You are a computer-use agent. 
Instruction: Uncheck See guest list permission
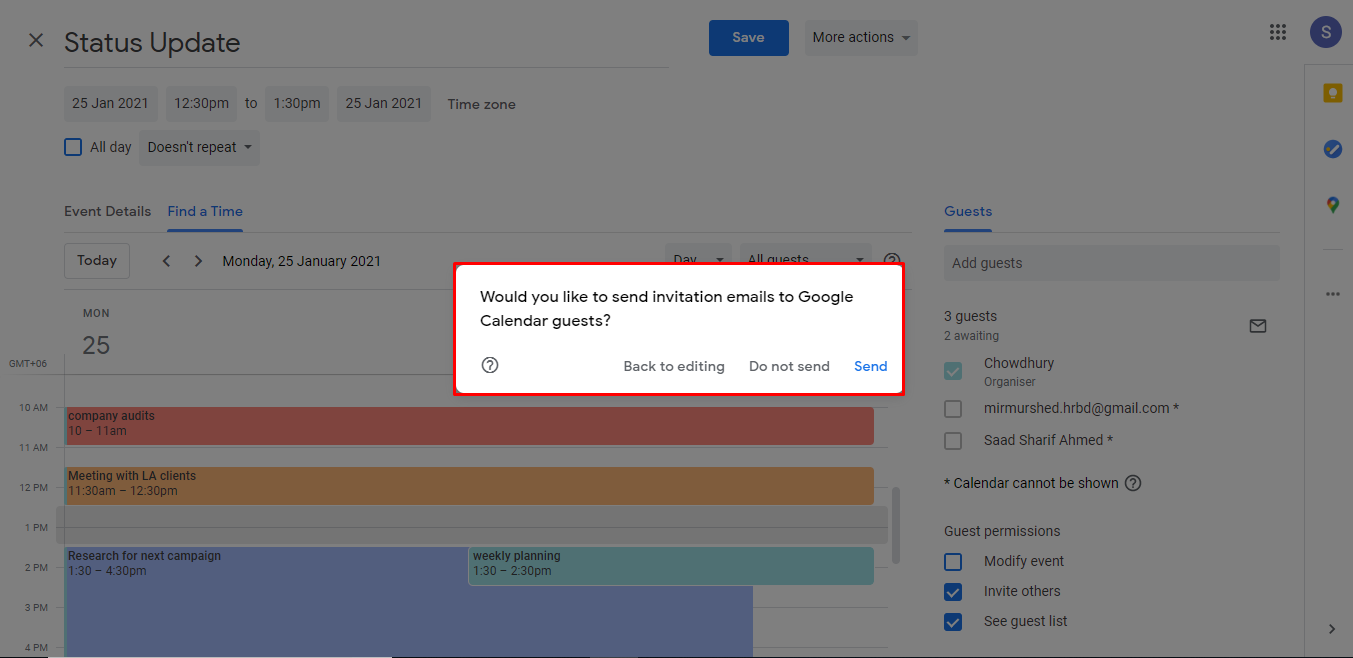[x=953, y=622]
